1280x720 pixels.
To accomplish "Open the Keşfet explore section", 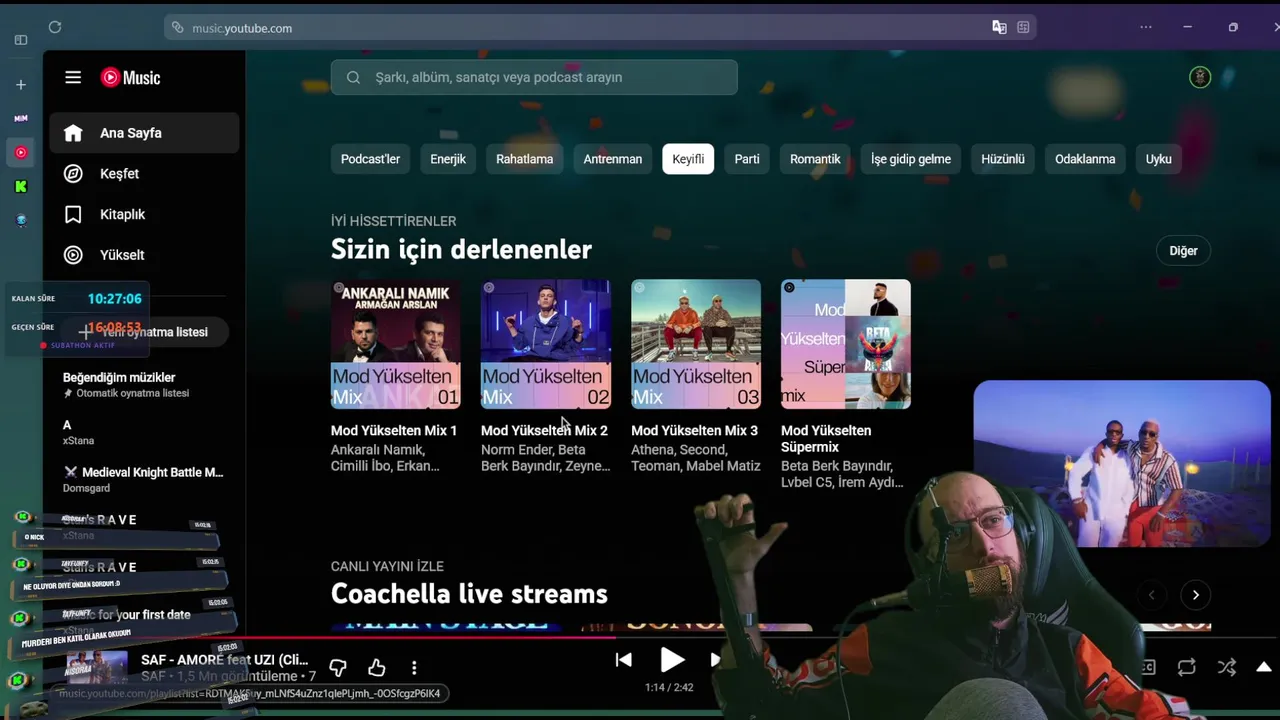I will click(144, 174).
